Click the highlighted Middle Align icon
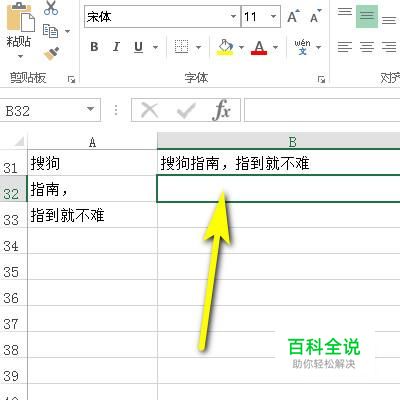 [x=367, y=16]
